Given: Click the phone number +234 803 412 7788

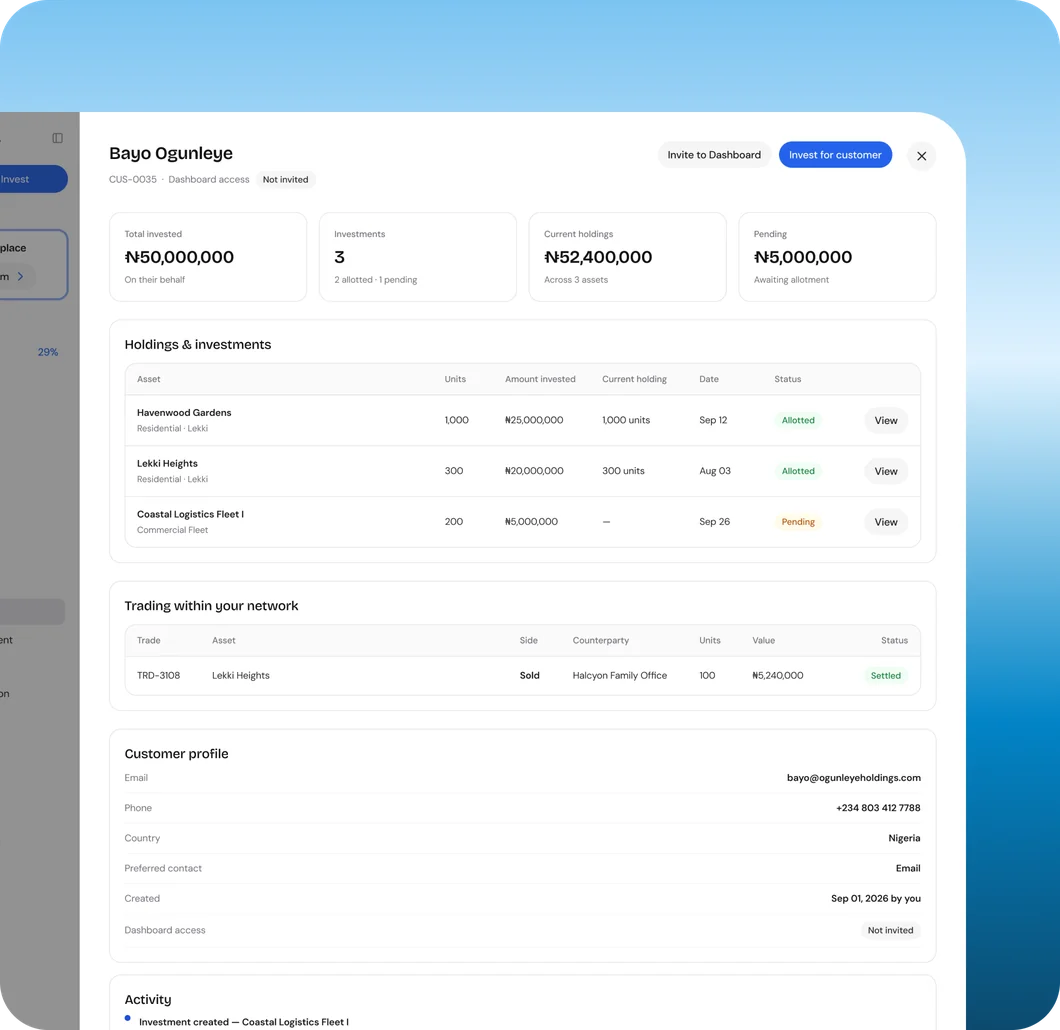Looking at the screenshot, I should (x=878, y=808).
